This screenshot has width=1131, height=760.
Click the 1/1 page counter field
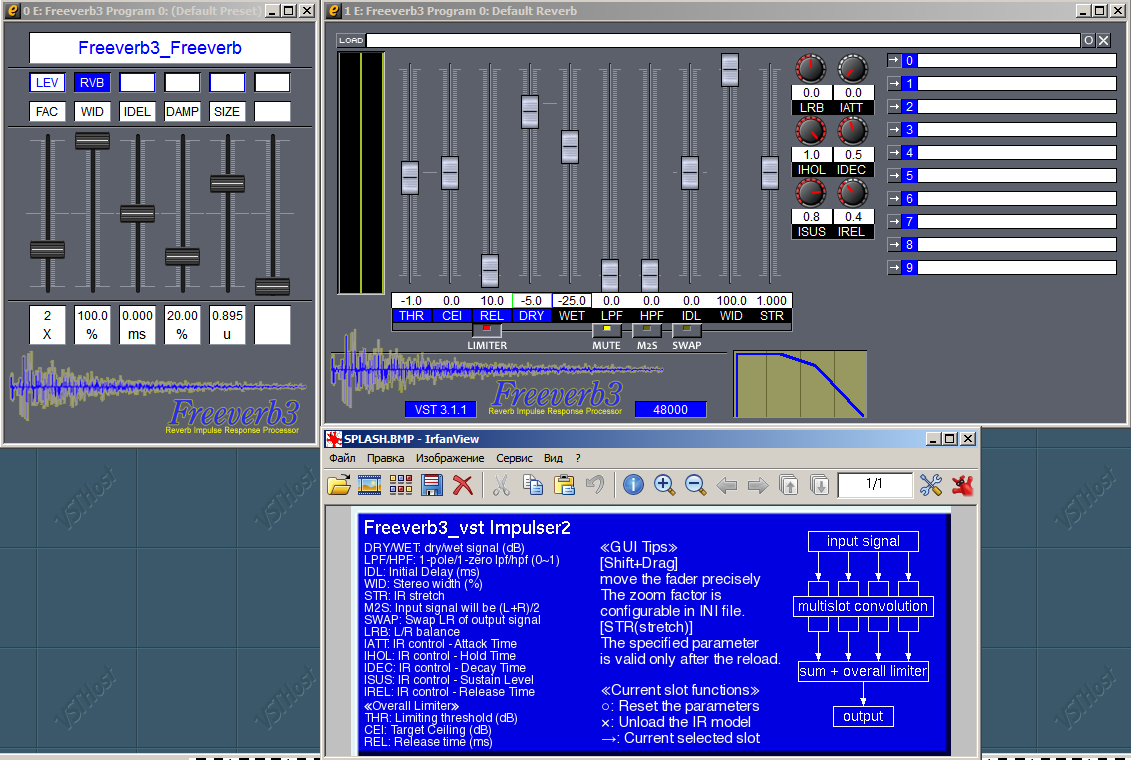tap(874, 485)
